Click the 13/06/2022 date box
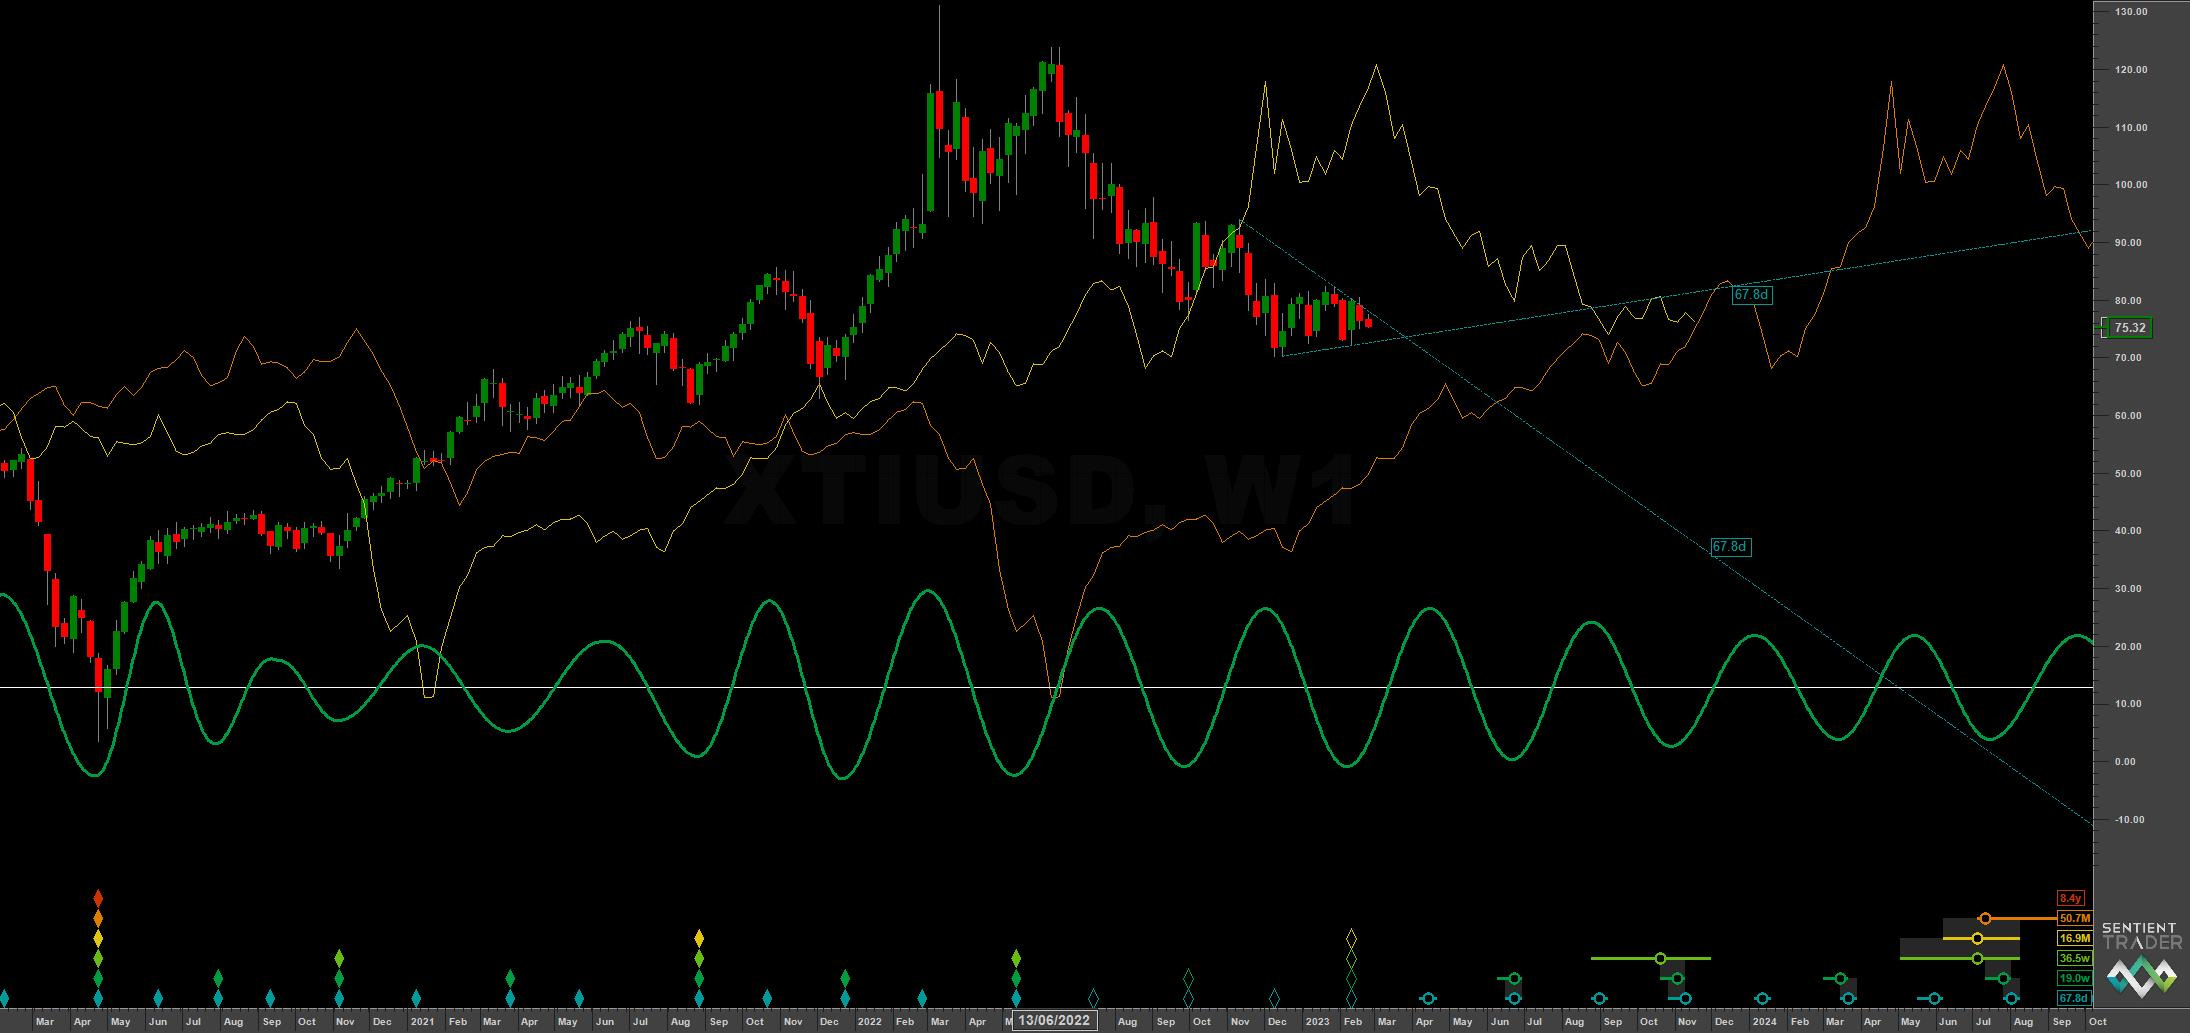Viewport: 2190px width, 1033px height. tap(1053, 1020)
